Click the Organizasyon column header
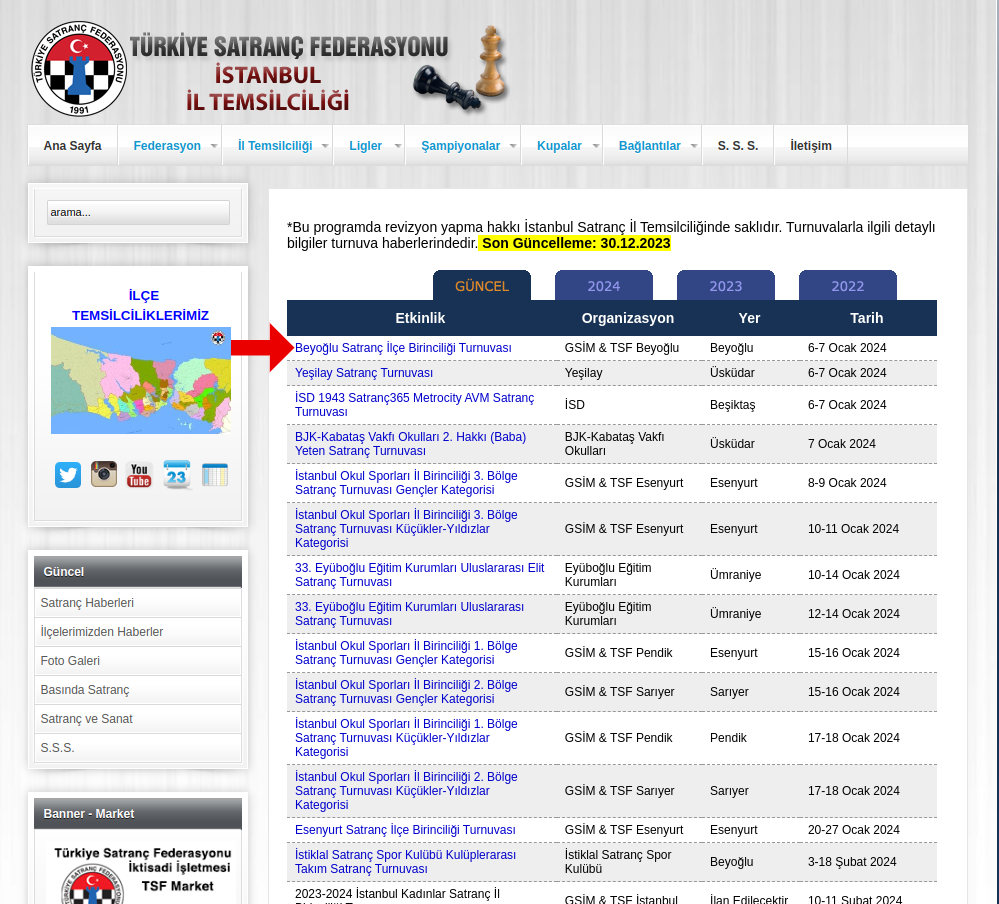Screen dimensions: 999x904 point(628,318)
